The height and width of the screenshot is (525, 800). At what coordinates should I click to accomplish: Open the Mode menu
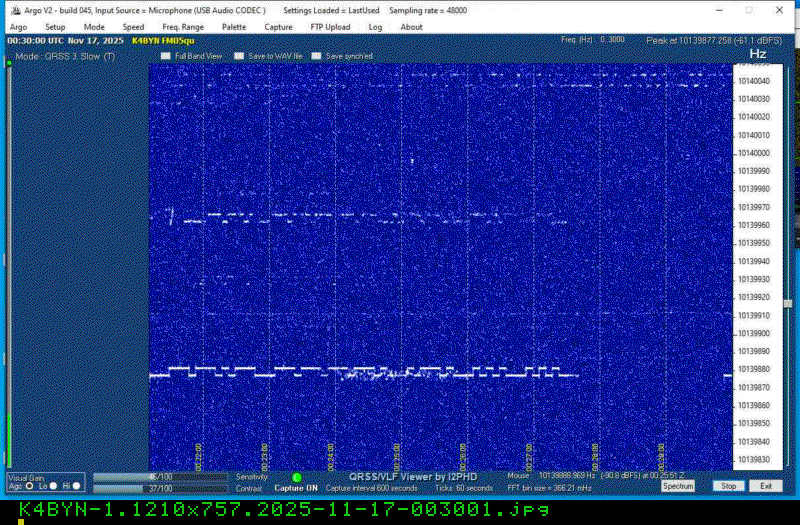(94, 27)
